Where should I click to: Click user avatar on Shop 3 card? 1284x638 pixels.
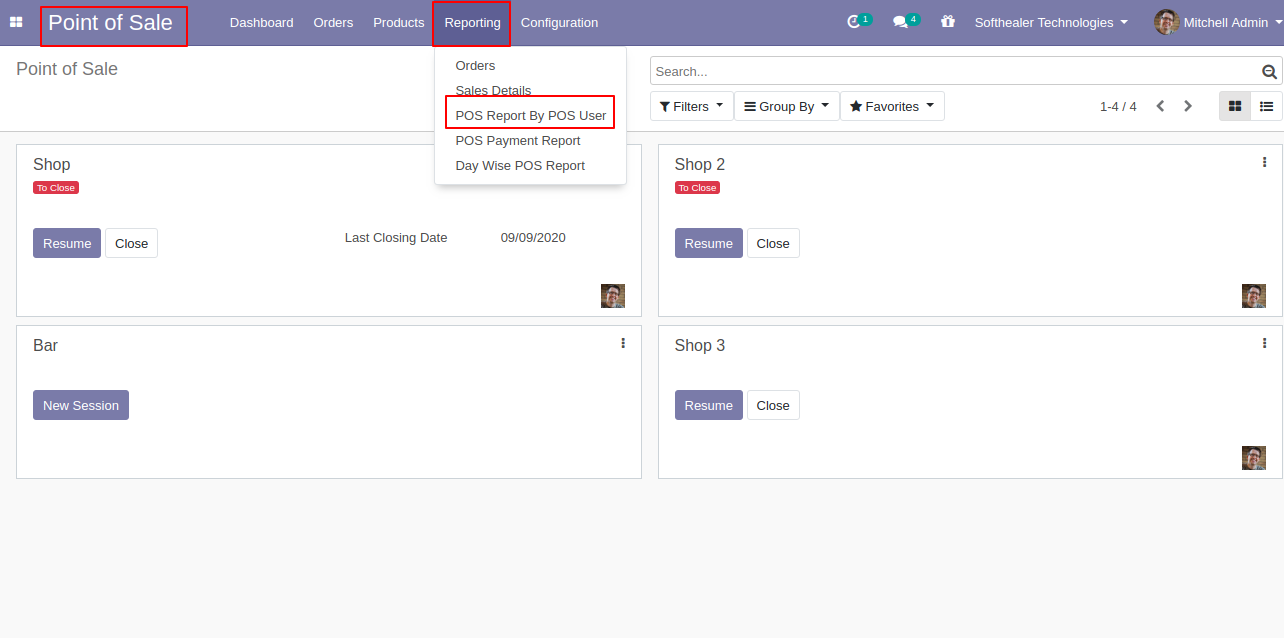(x=1254, y=458)
